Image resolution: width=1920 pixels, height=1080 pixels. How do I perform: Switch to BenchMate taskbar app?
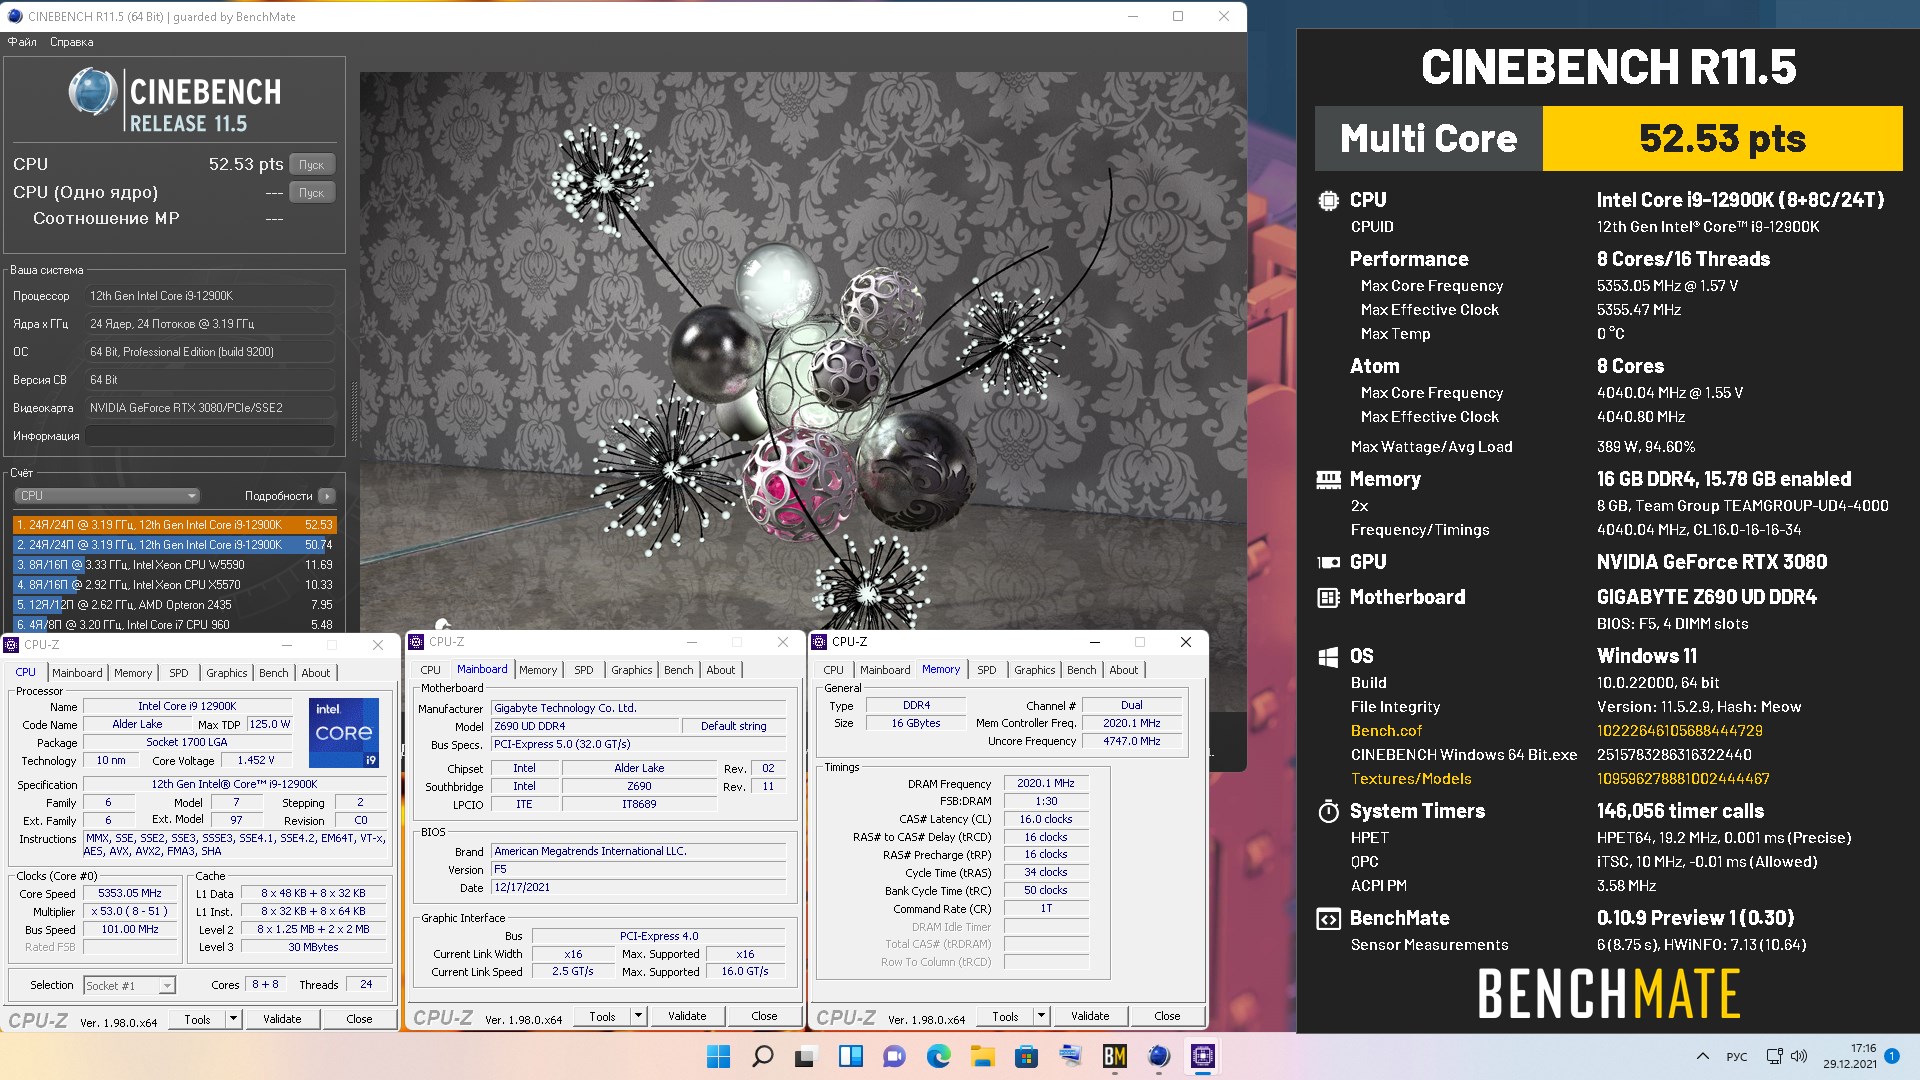[x=1114, y=1056]
